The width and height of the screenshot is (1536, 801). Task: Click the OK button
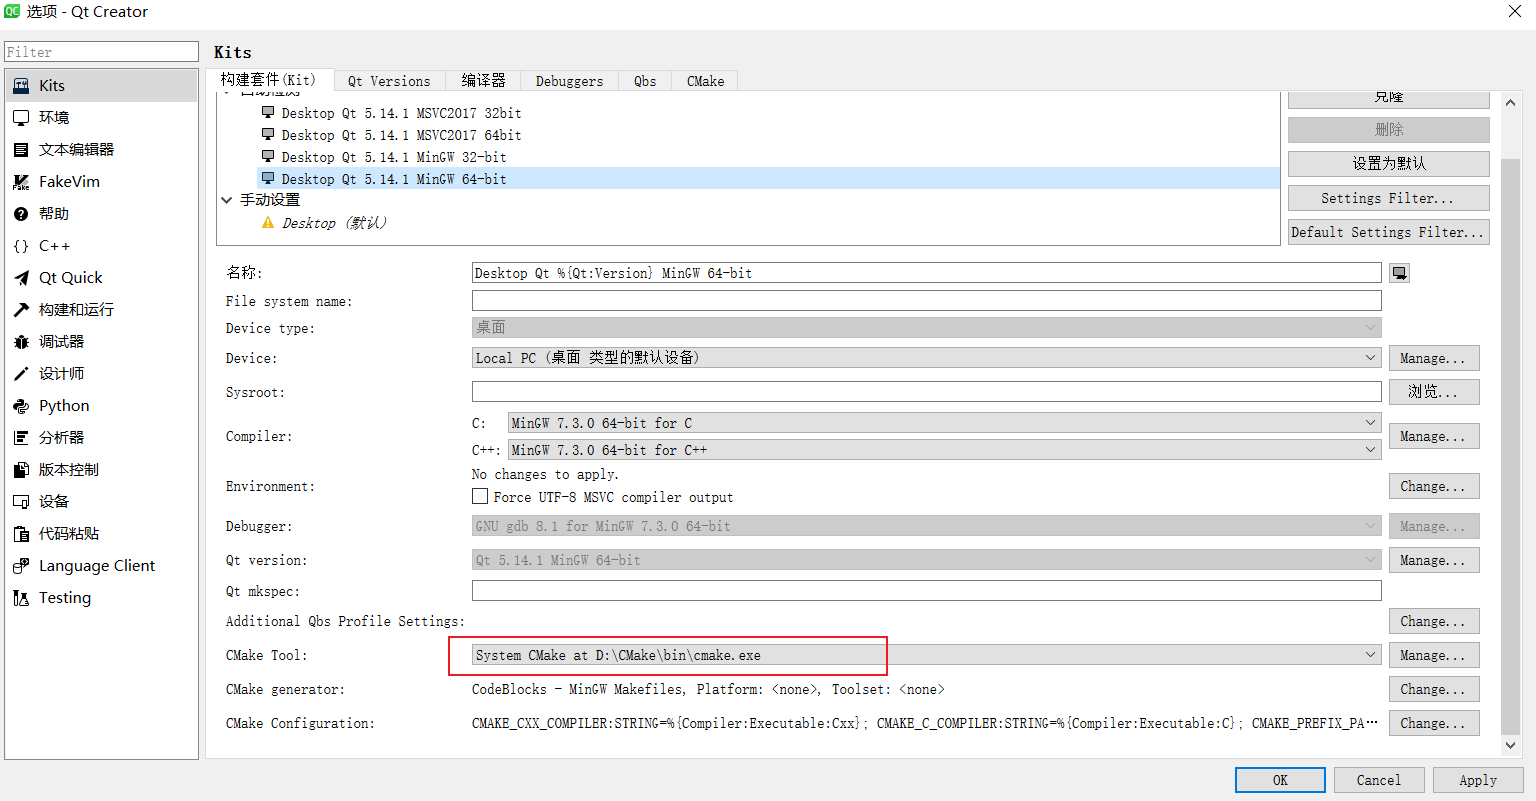1280,780
